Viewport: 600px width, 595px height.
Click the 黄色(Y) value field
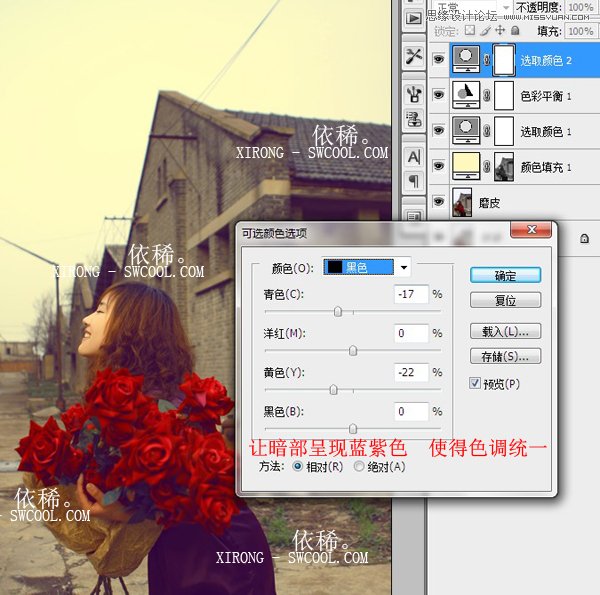[411, 372]
